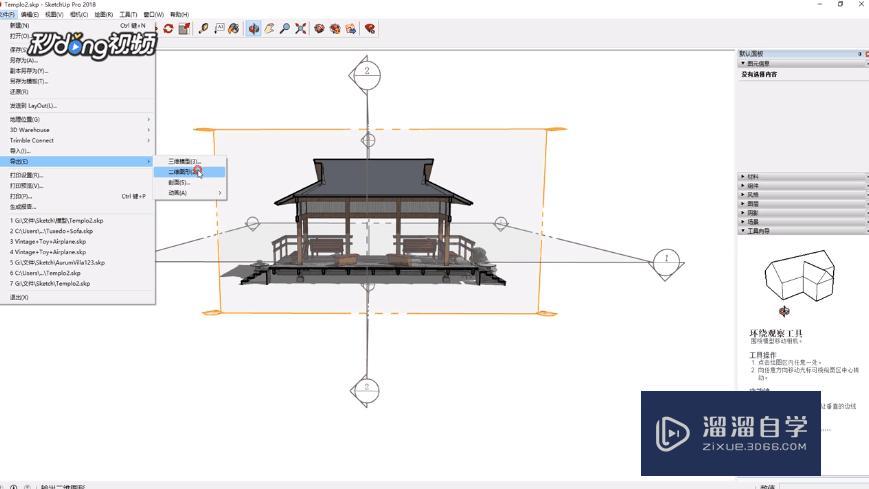Choose 打印(P)... menu entry
This screenshot has height=489, width=869.
click(78, 196)
